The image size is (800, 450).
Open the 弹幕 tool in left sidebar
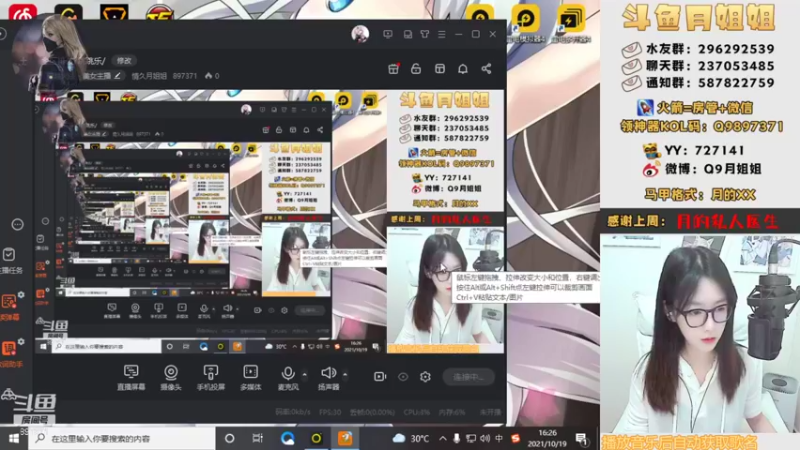pyautogui.click(x=9, y=307)
